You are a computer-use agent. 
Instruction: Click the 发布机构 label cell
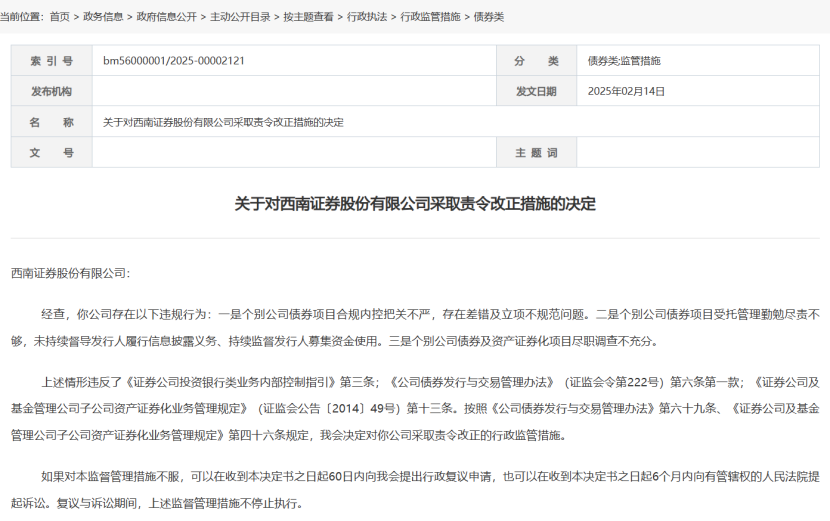click(x=51, y=91)
